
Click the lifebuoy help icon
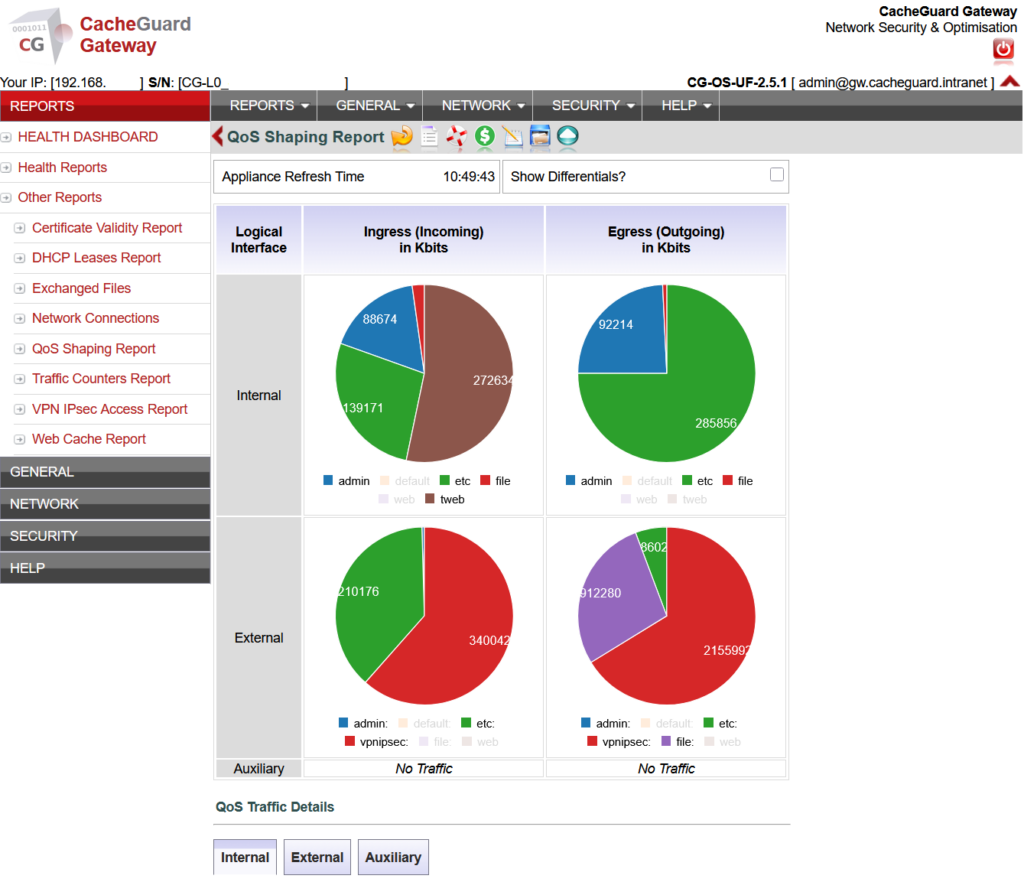(456, 136)
